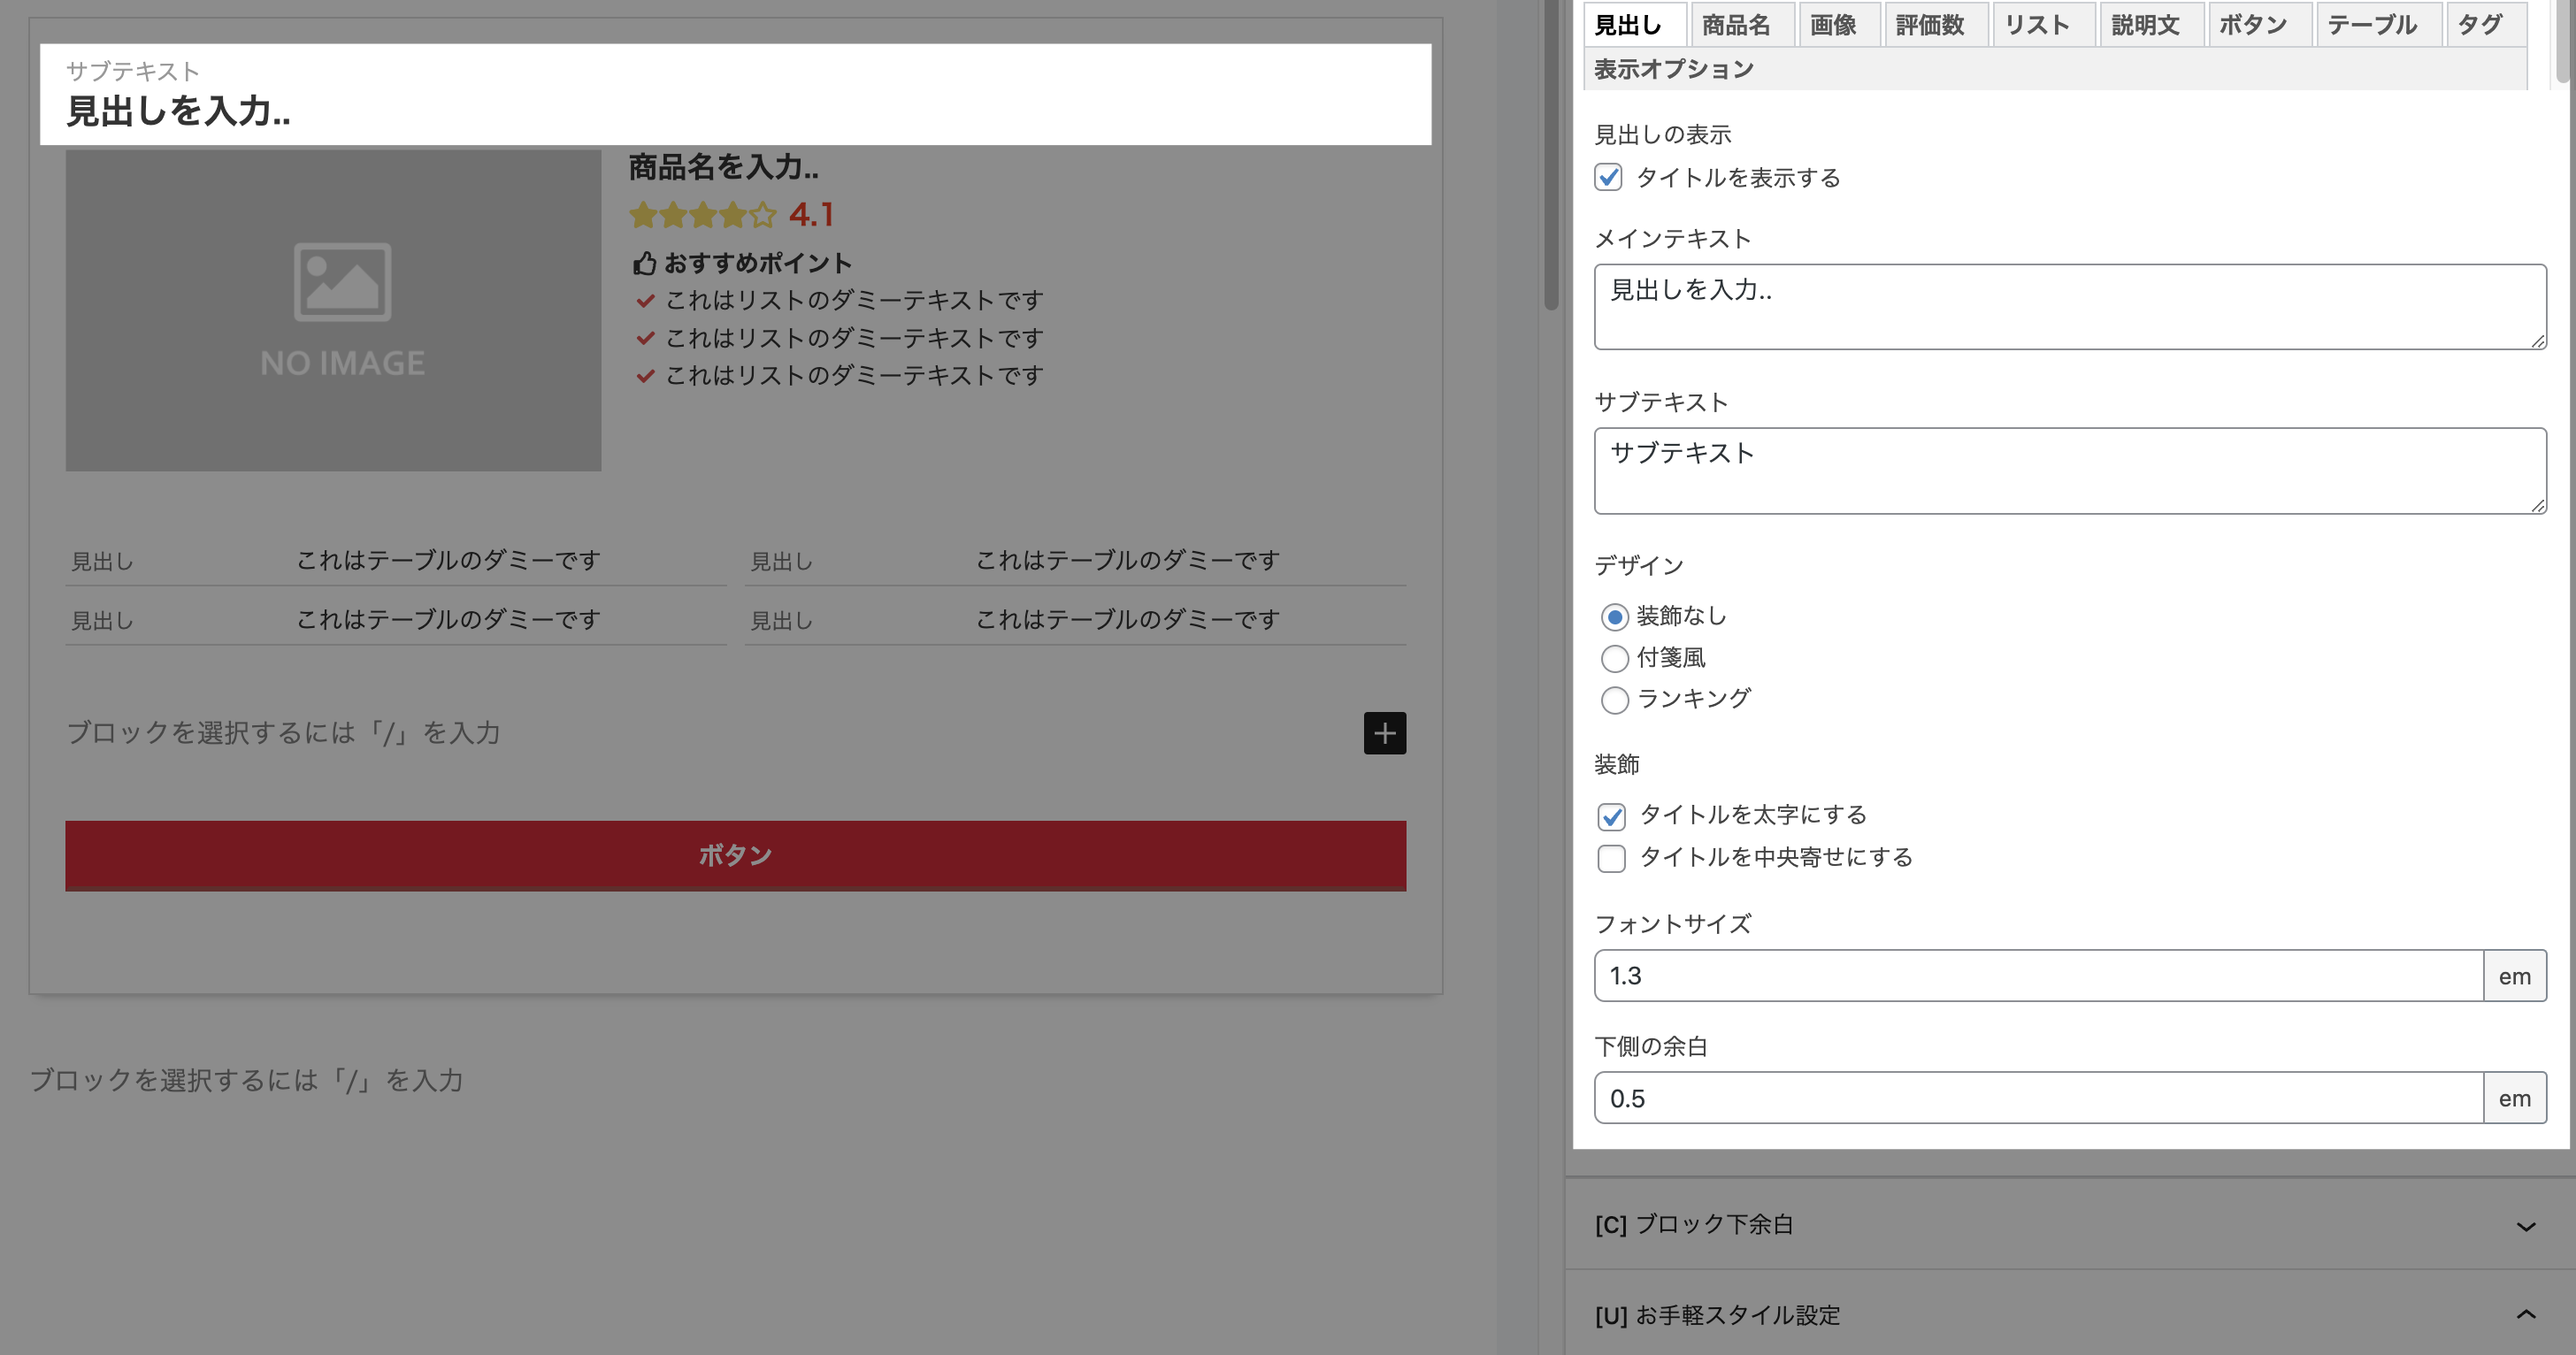Click the em unit beside 下側の余白
This screenshot has height=1355, width=2576.
pyautogui.click(x=2515, y=1098)
